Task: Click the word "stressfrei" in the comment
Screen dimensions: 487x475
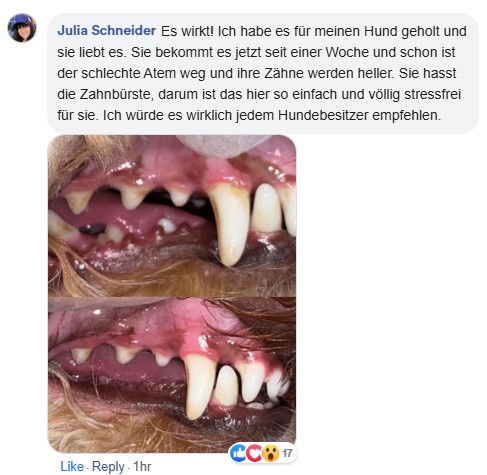Action: click(432, 94)
